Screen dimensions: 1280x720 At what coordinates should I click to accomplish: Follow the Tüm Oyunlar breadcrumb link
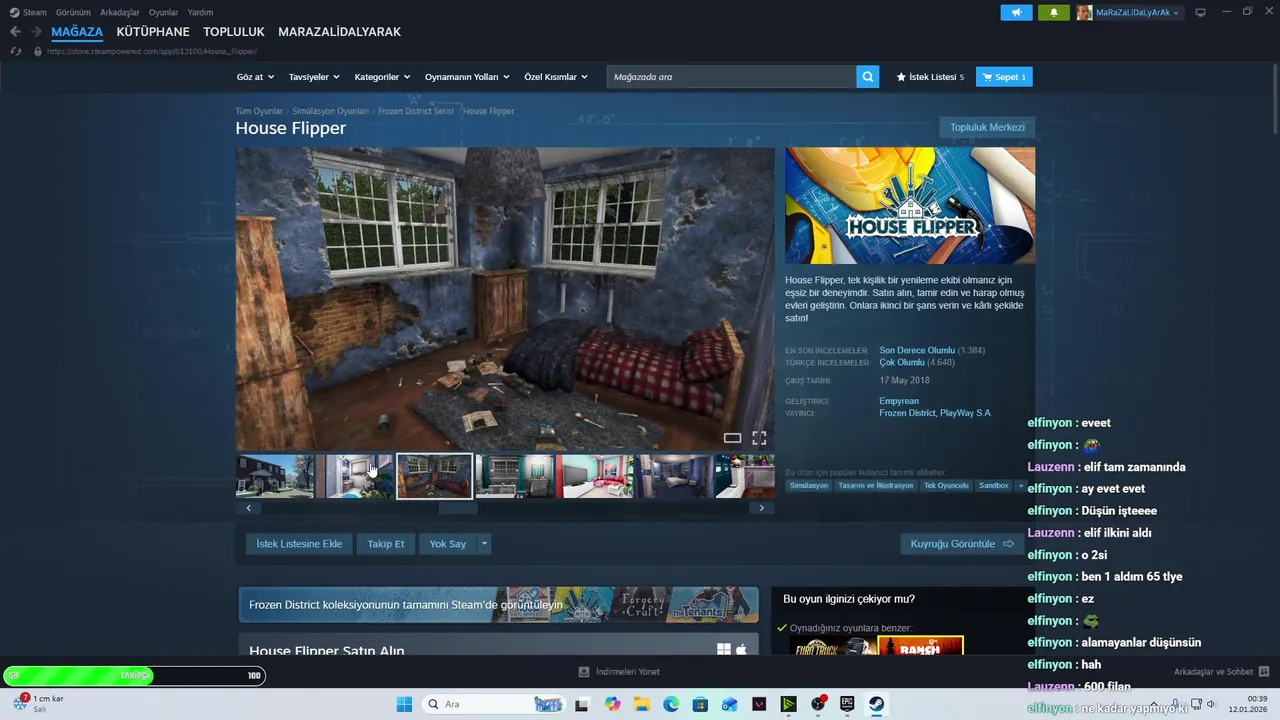[x=259, y=111]
